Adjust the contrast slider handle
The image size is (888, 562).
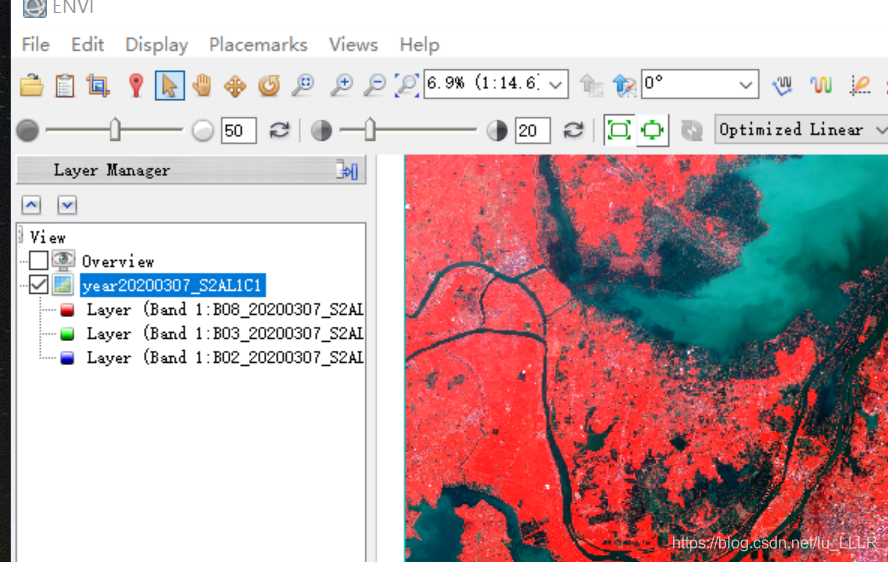point(370,130)
